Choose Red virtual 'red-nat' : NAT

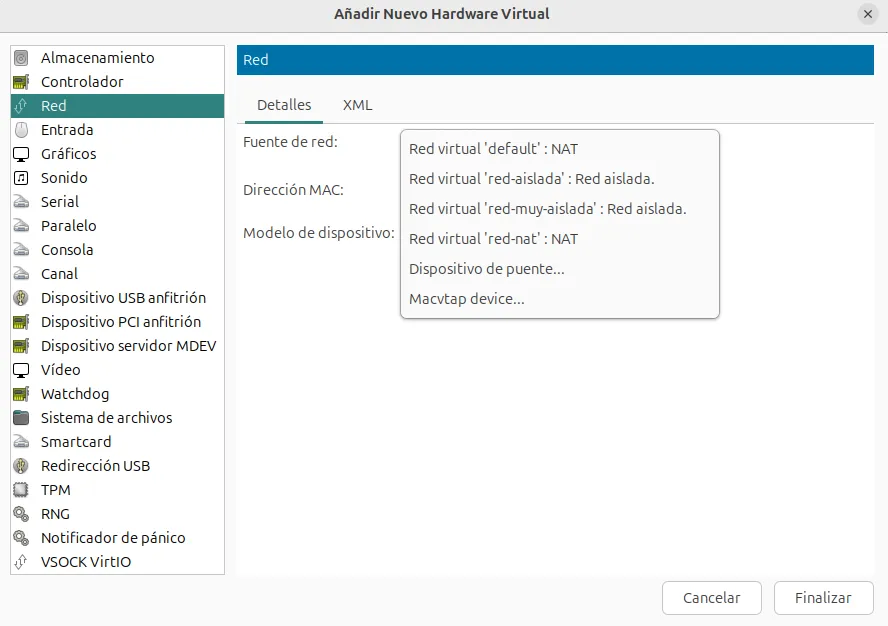pos(493,239)
